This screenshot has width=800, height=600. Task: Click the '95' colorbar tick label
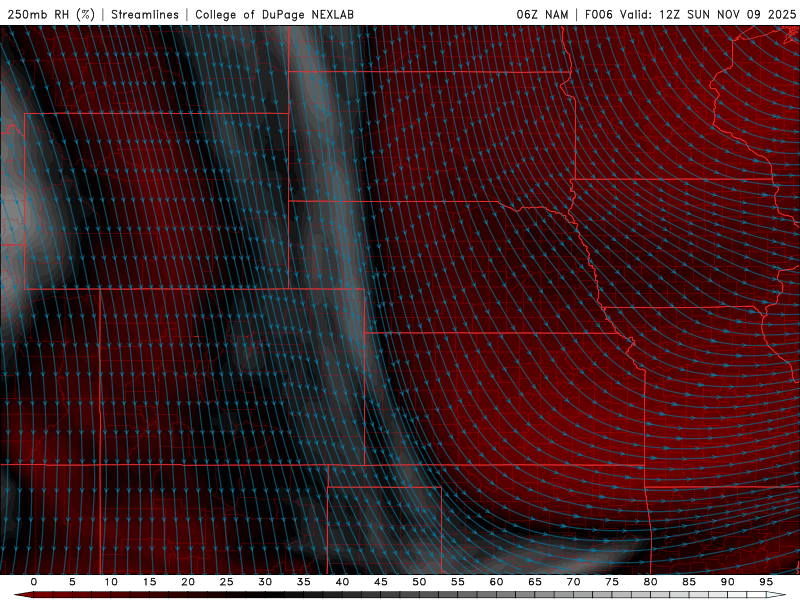point(766,582)
